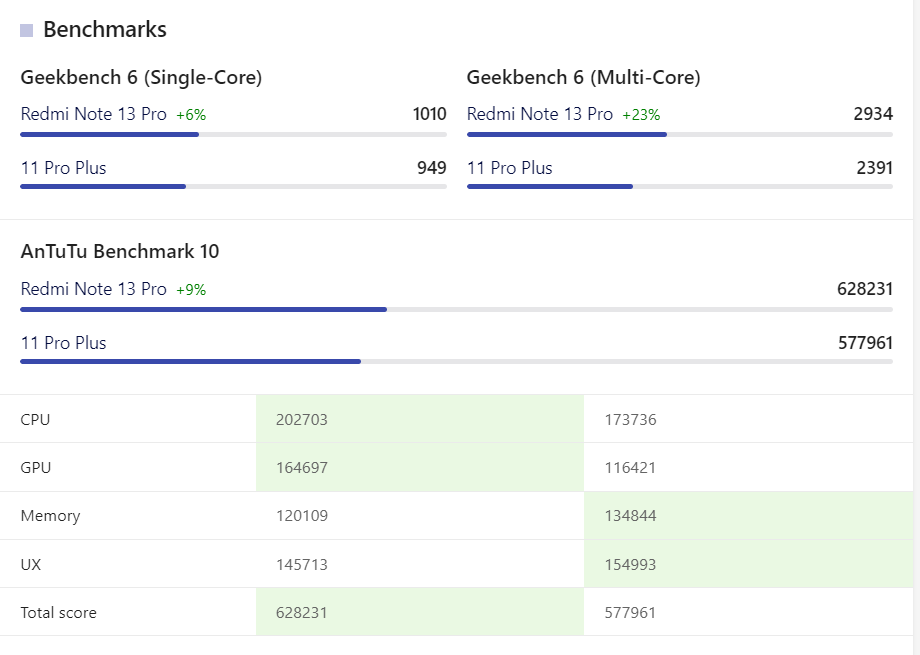Screen dimensions: 920x655
Task: Select the +6% single-core difference label
Action: click(191, 115)
